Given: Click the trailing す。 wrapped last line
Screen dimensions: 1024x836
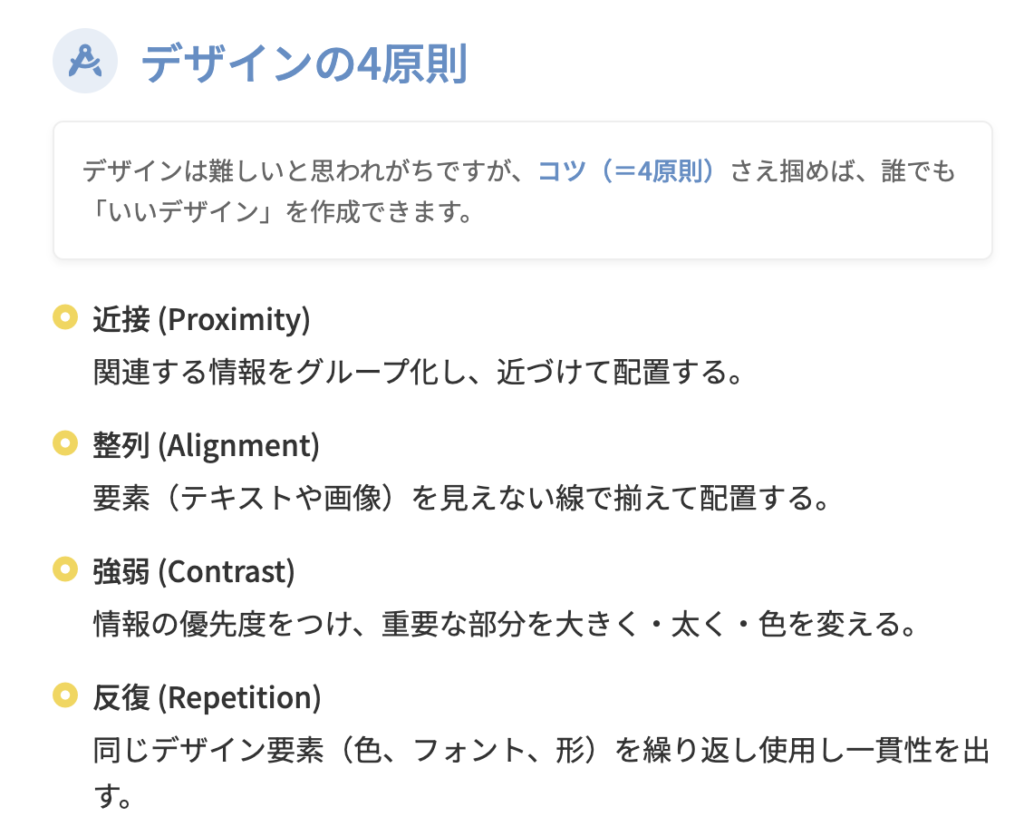Looking at the screenshot, I should [x=112, y=798].
